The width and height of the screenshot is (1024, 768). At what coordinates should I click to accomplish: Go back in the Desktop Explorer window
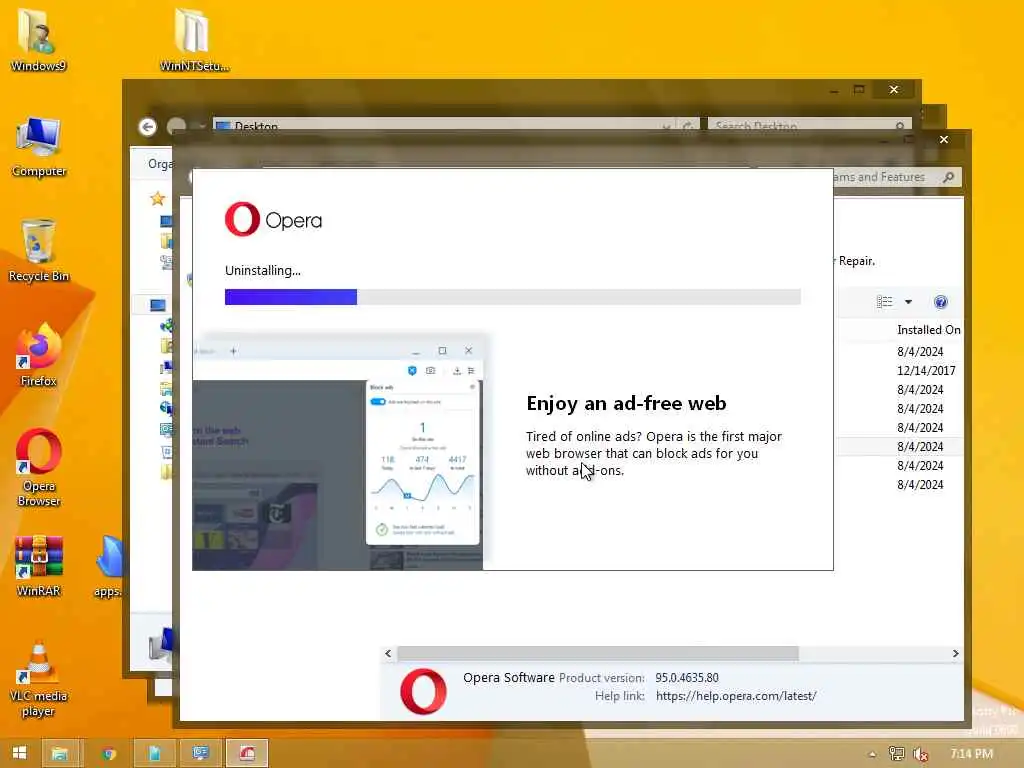pyautogui.click(x=148, y=127)
